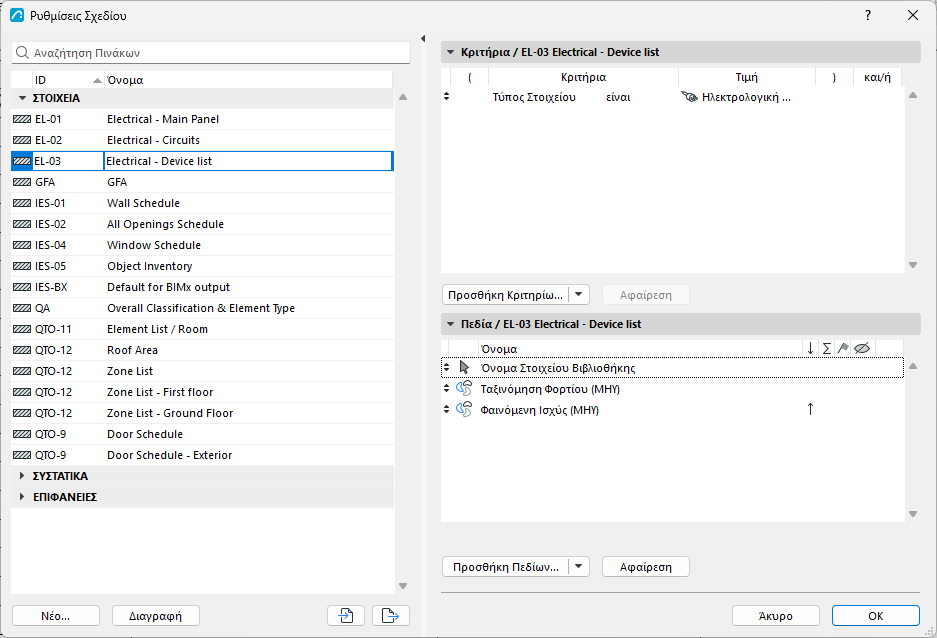
Task: Click the sort arrow column header in fields
Action: click(810, 348)
